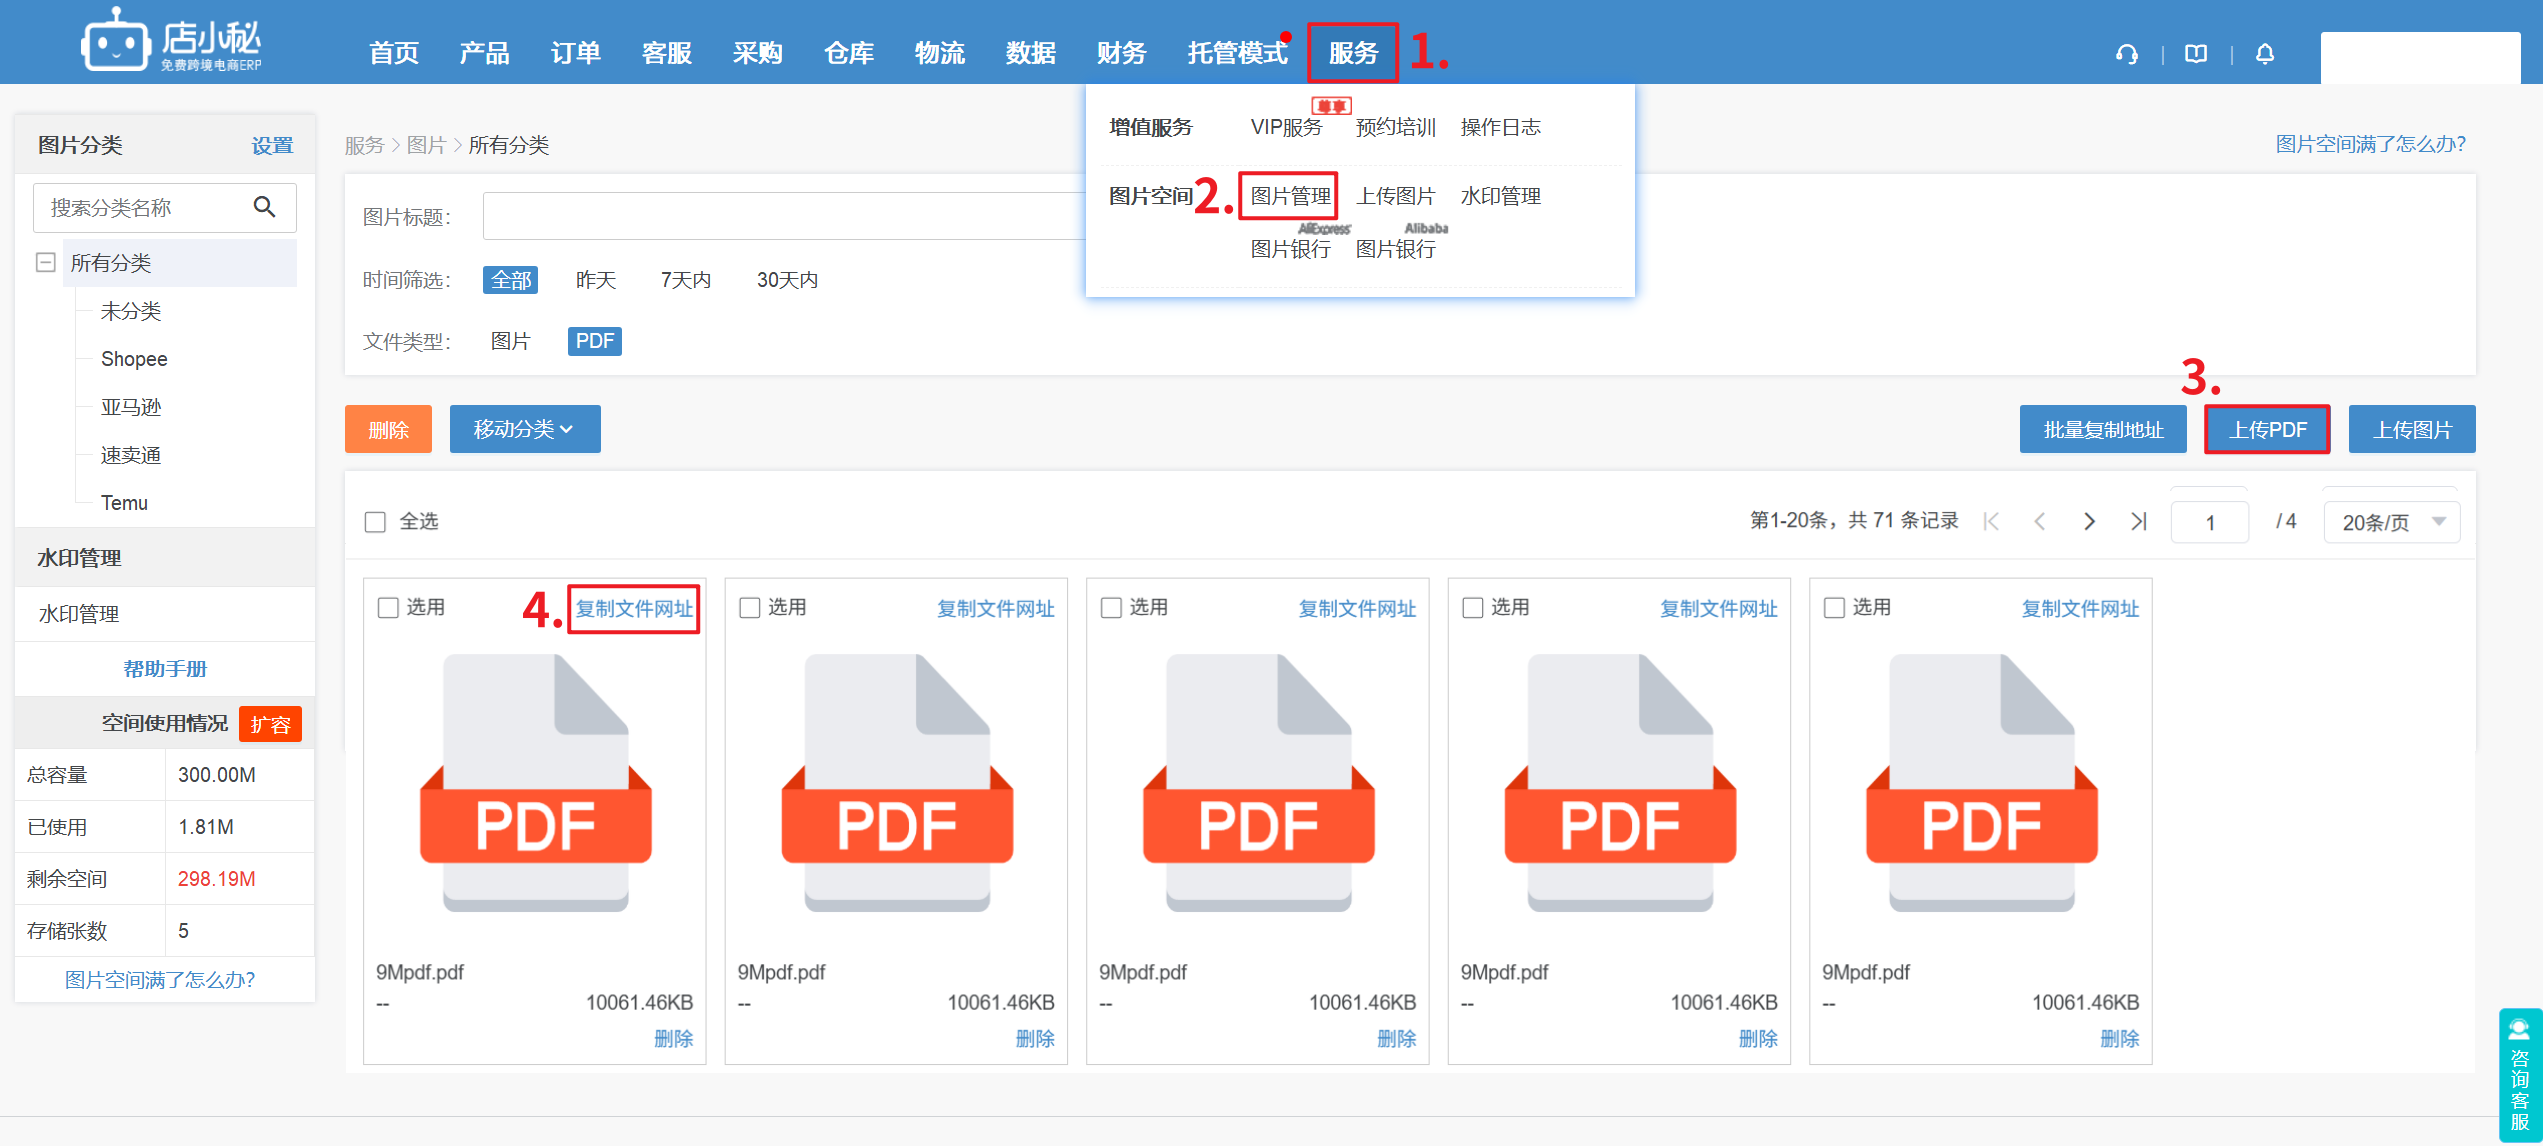Collapse the 所有分类 tree node

[x=45, y=262]
